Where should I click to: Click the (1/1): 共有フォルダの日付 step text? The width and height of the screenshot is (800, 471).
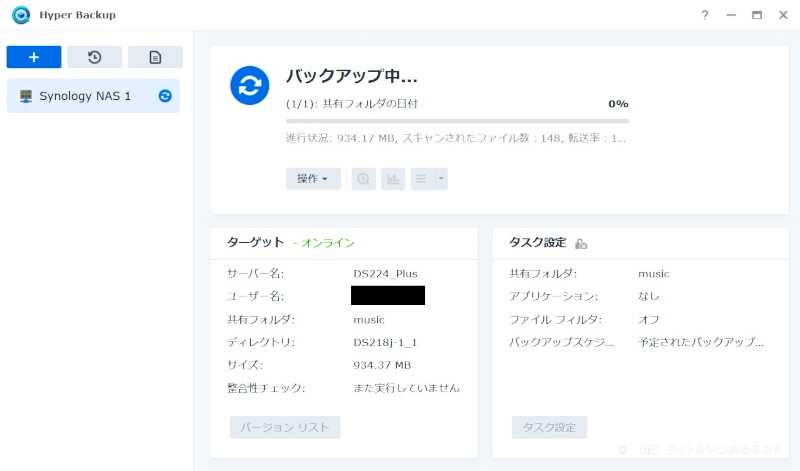coord(352,104)
